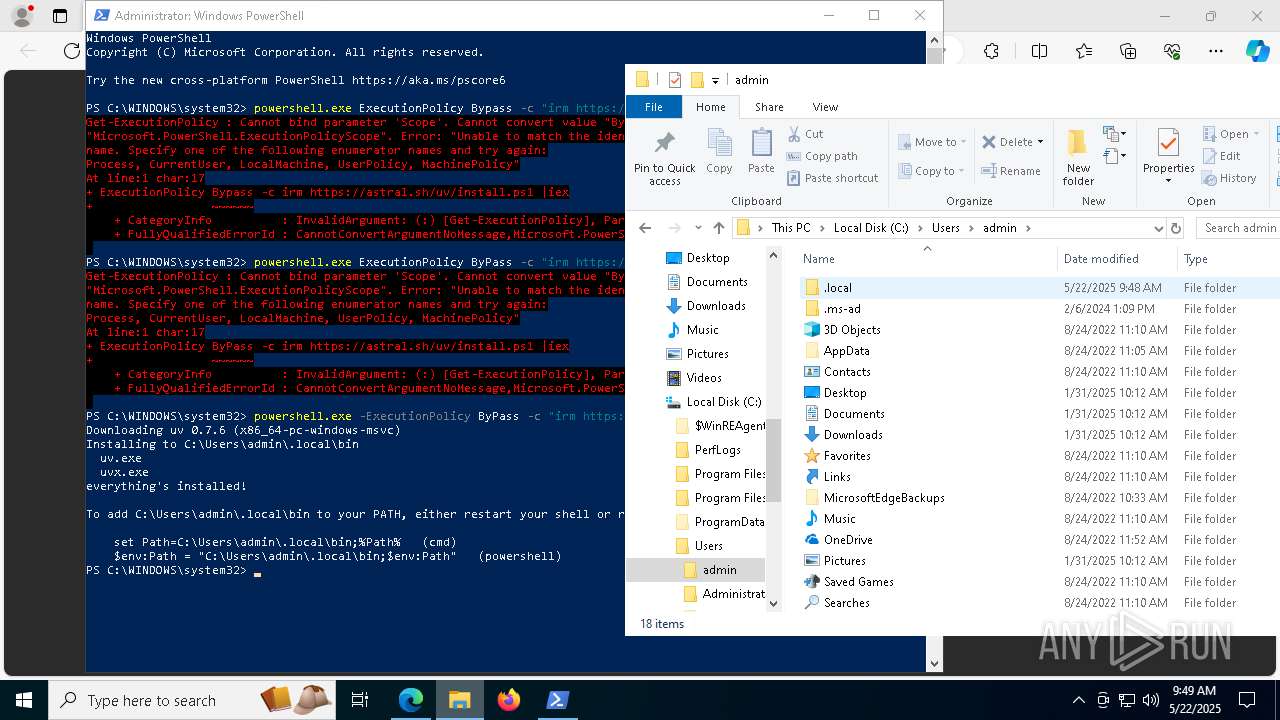Switch to the Share ribbon tab
This screenshot has width=1280, height=720.
point(769,107)
